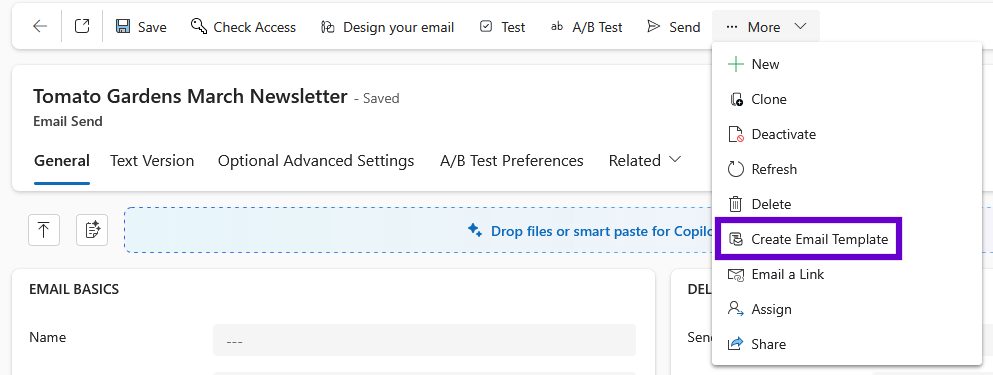This screenshot has height=375, width=993.
Task: Click the Save button
Action: pos(141,27)
